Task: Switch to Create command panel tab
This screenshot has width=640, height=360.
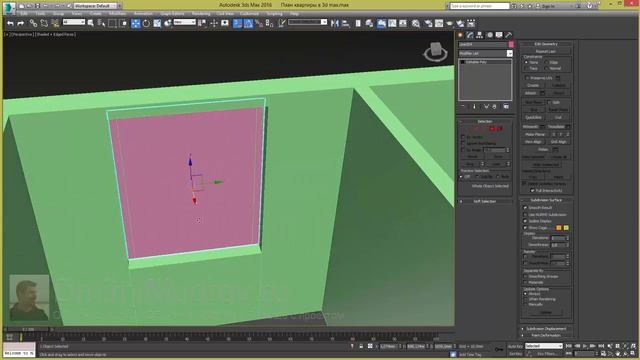Action: 460,35
